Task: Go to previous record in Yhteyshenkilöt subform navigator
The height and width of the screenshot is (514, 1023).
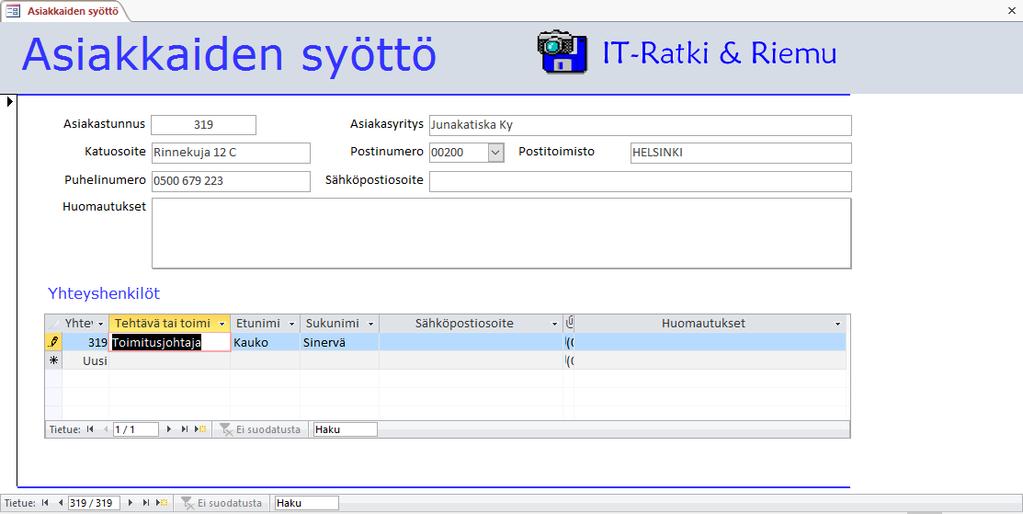Action: tap(106, 429)
